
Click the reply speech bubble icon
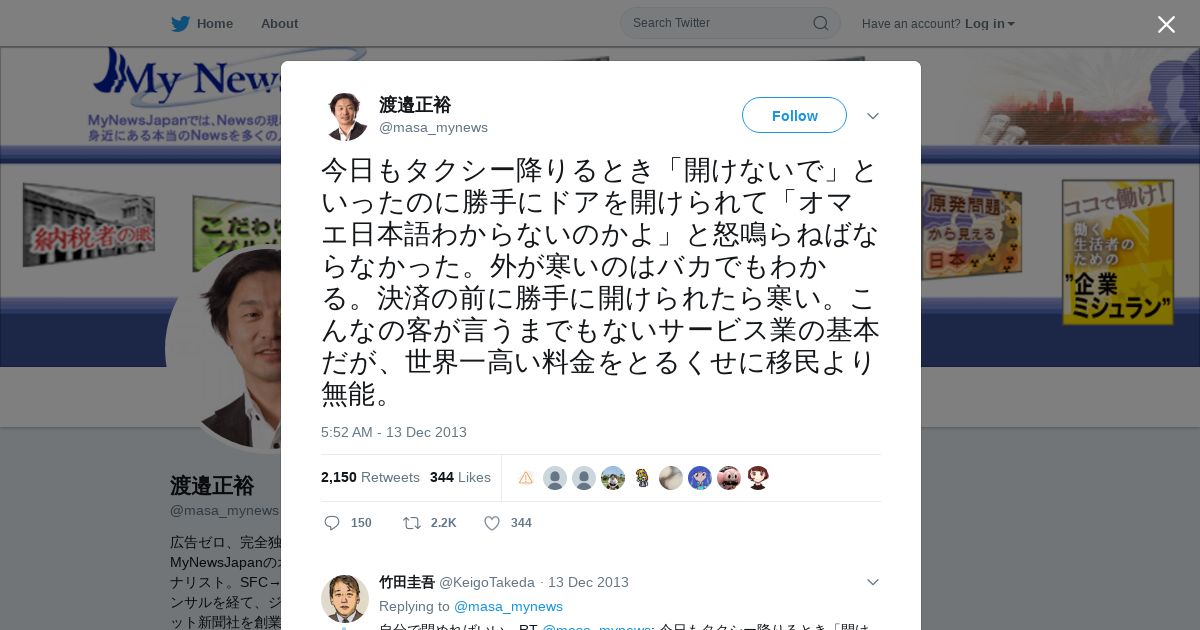[332, 523]
